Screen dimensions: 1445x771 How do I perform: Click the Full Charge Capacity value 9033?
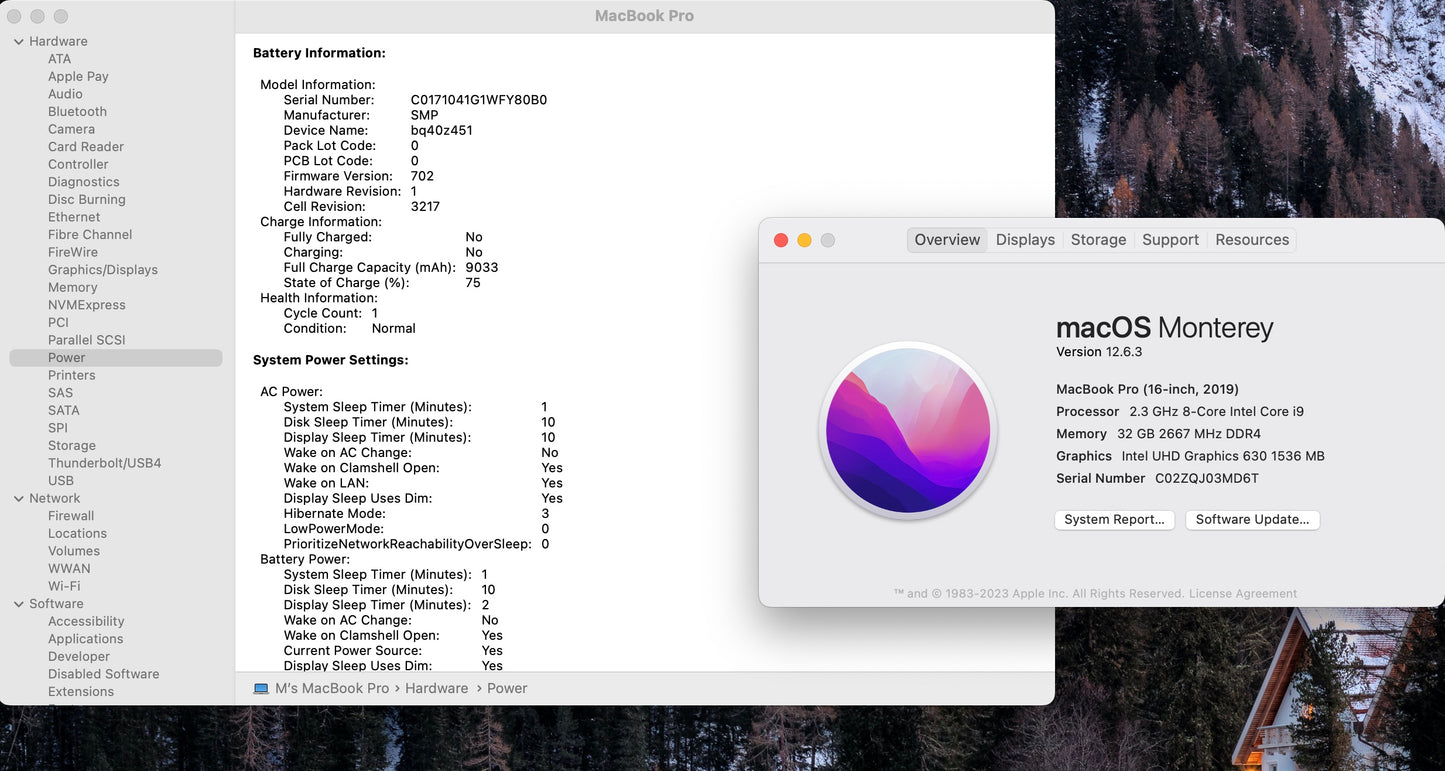pos(482,267)
